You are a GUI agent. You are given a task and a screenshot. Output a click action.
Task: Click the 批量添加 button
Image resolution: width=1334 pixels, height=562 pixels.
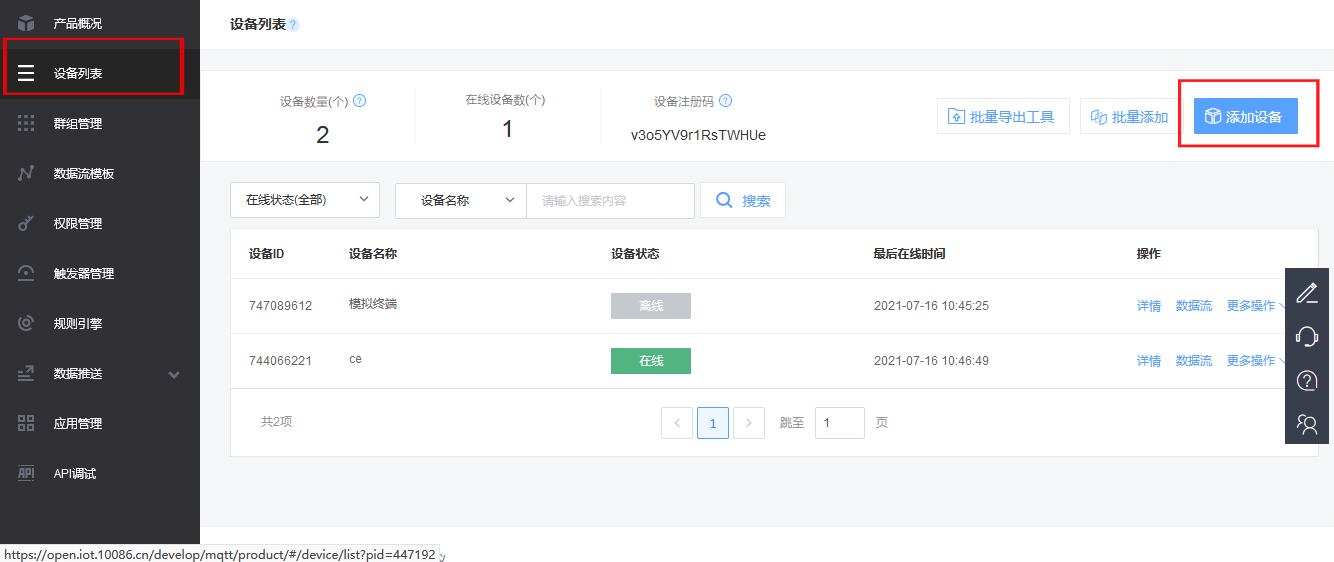1129,117
